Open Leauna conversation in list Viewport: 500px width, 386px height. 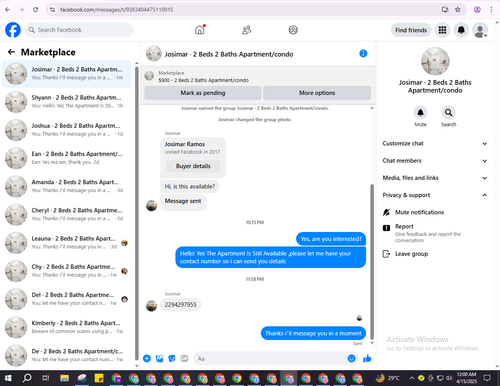tap(66, 243)
